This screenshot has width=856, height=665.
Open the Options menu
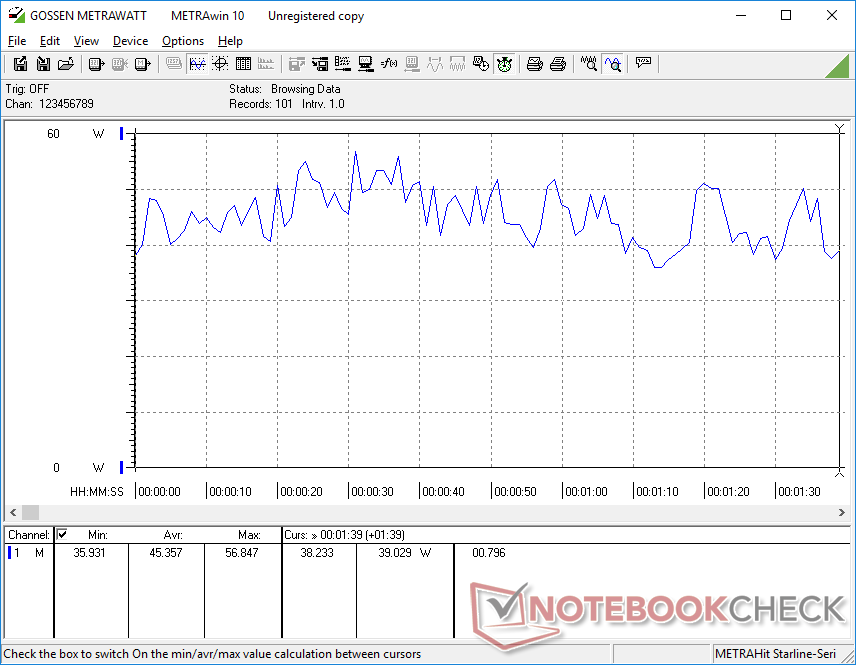coord(183,41)
